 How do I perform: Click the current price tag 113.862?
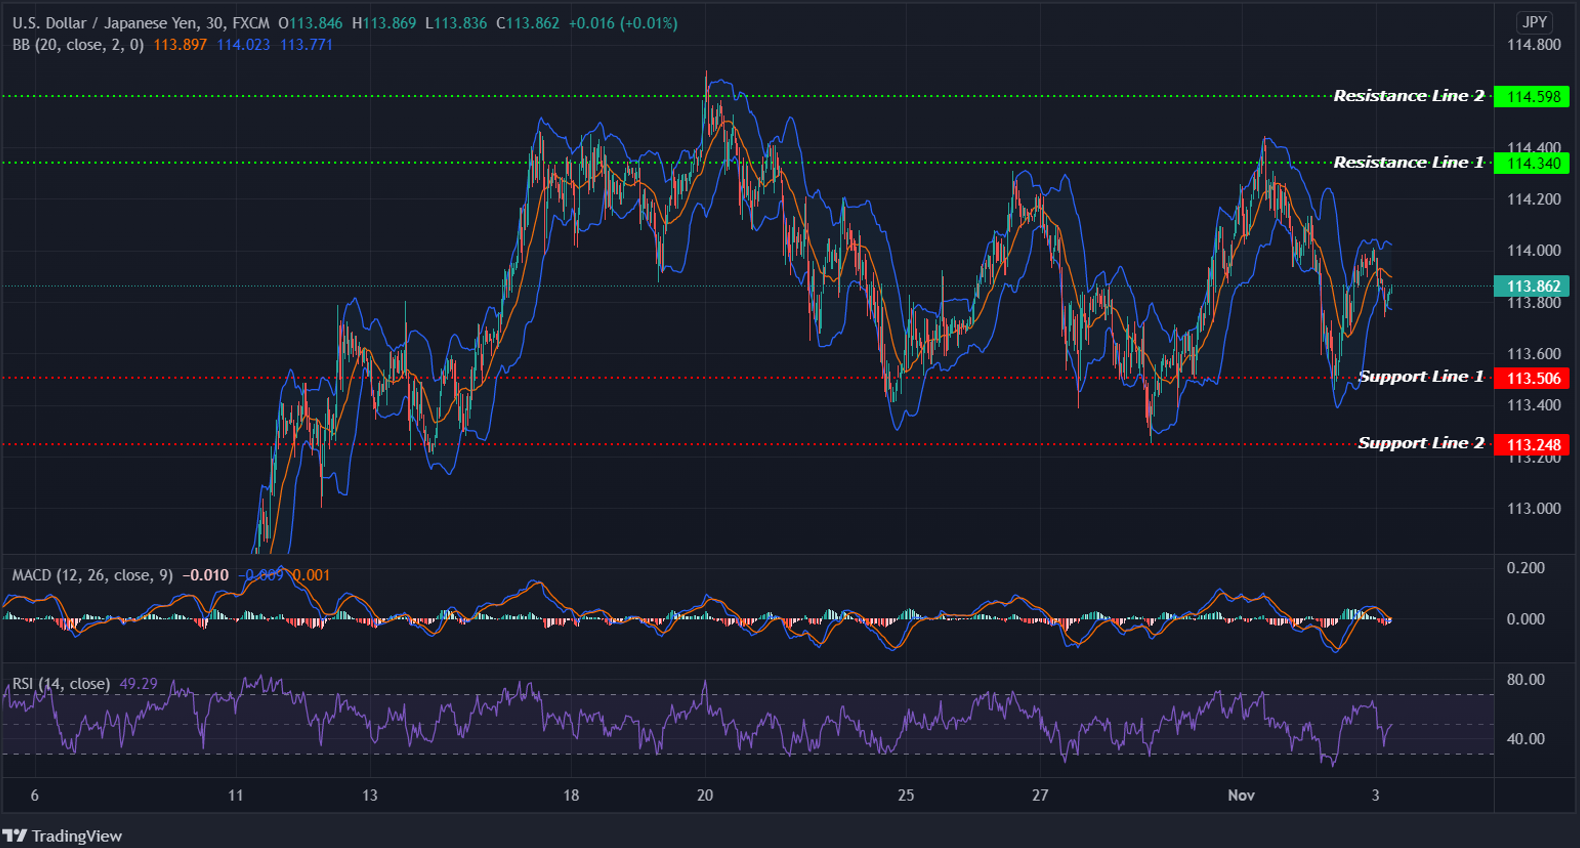[x=1532, y=286]
